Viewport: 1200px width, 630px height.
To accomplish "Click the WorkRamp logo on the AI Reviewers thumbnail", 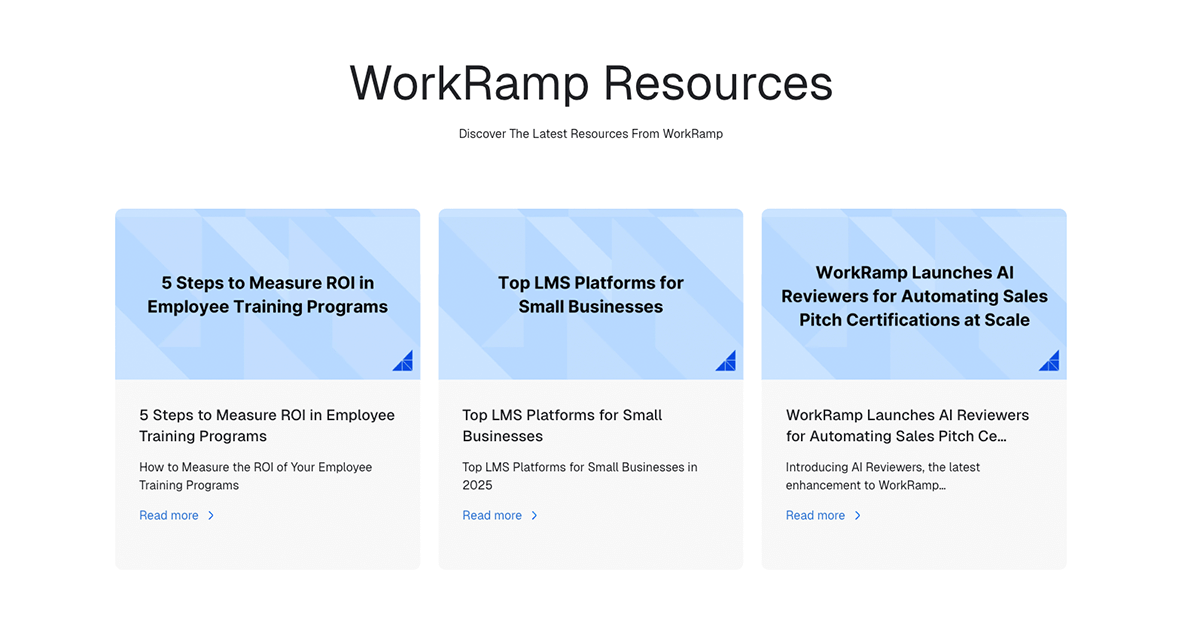I will [x=1049, y=361].
